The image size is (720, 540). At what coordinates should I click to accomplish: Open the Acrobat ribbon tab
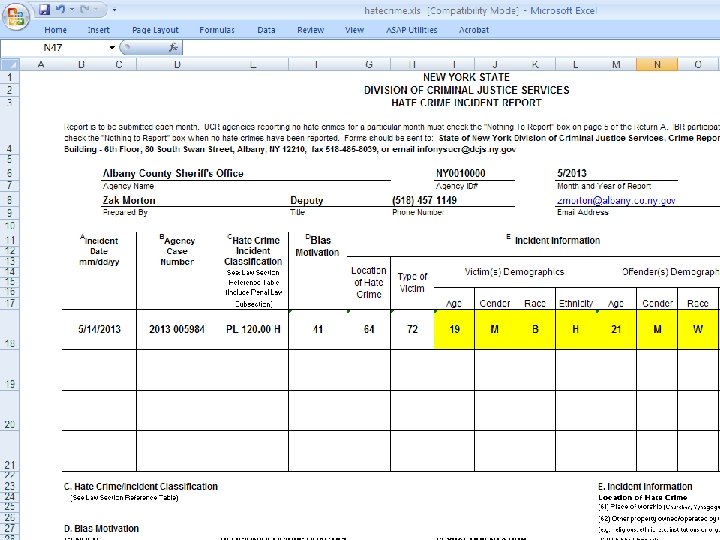click(x=474, y=30)
